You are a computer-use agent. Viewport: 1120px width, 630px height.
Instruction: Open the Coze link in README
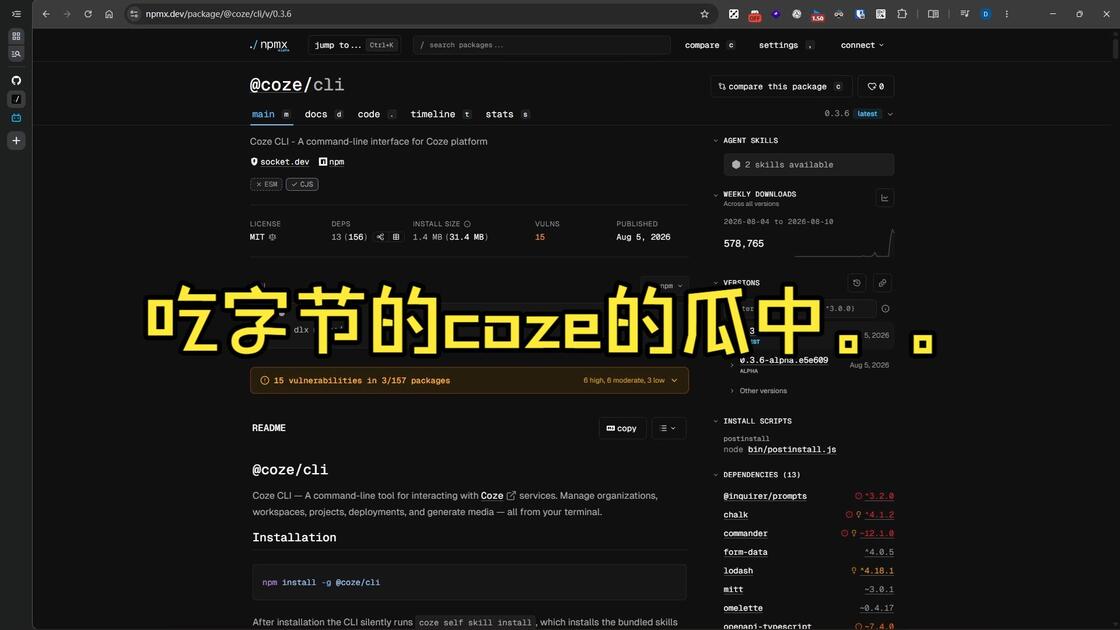tap(491, 496)
